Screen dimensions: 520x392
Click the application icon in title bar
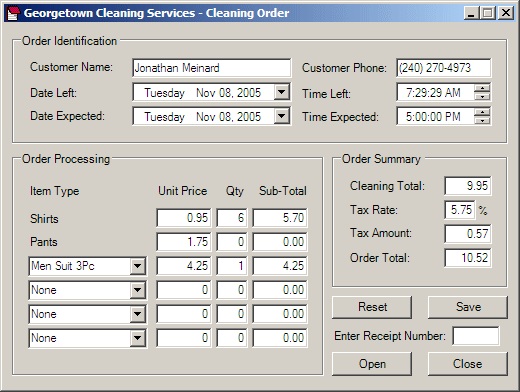coord(13,13)
